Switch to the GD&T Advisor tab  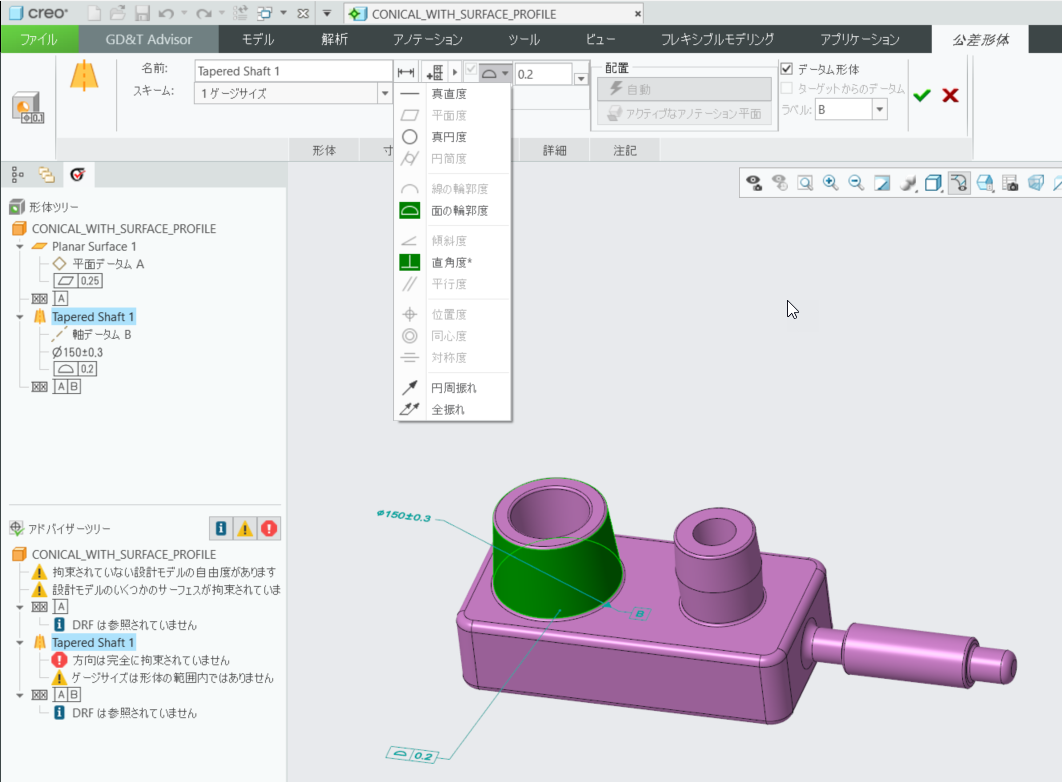coord(148,39)
